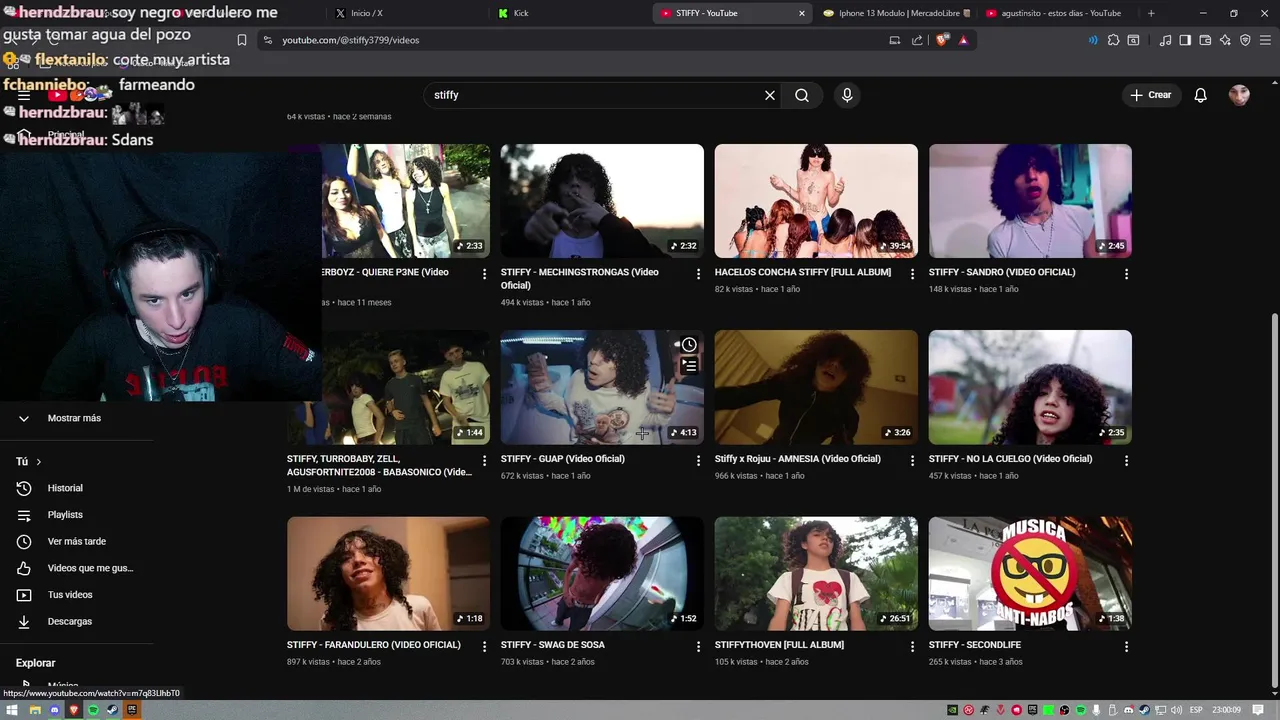The height and width of the screenshot is (720, 1280).
Task: Switch to agustinsito - estos dias tab
Action: (x=1058, y=13)
